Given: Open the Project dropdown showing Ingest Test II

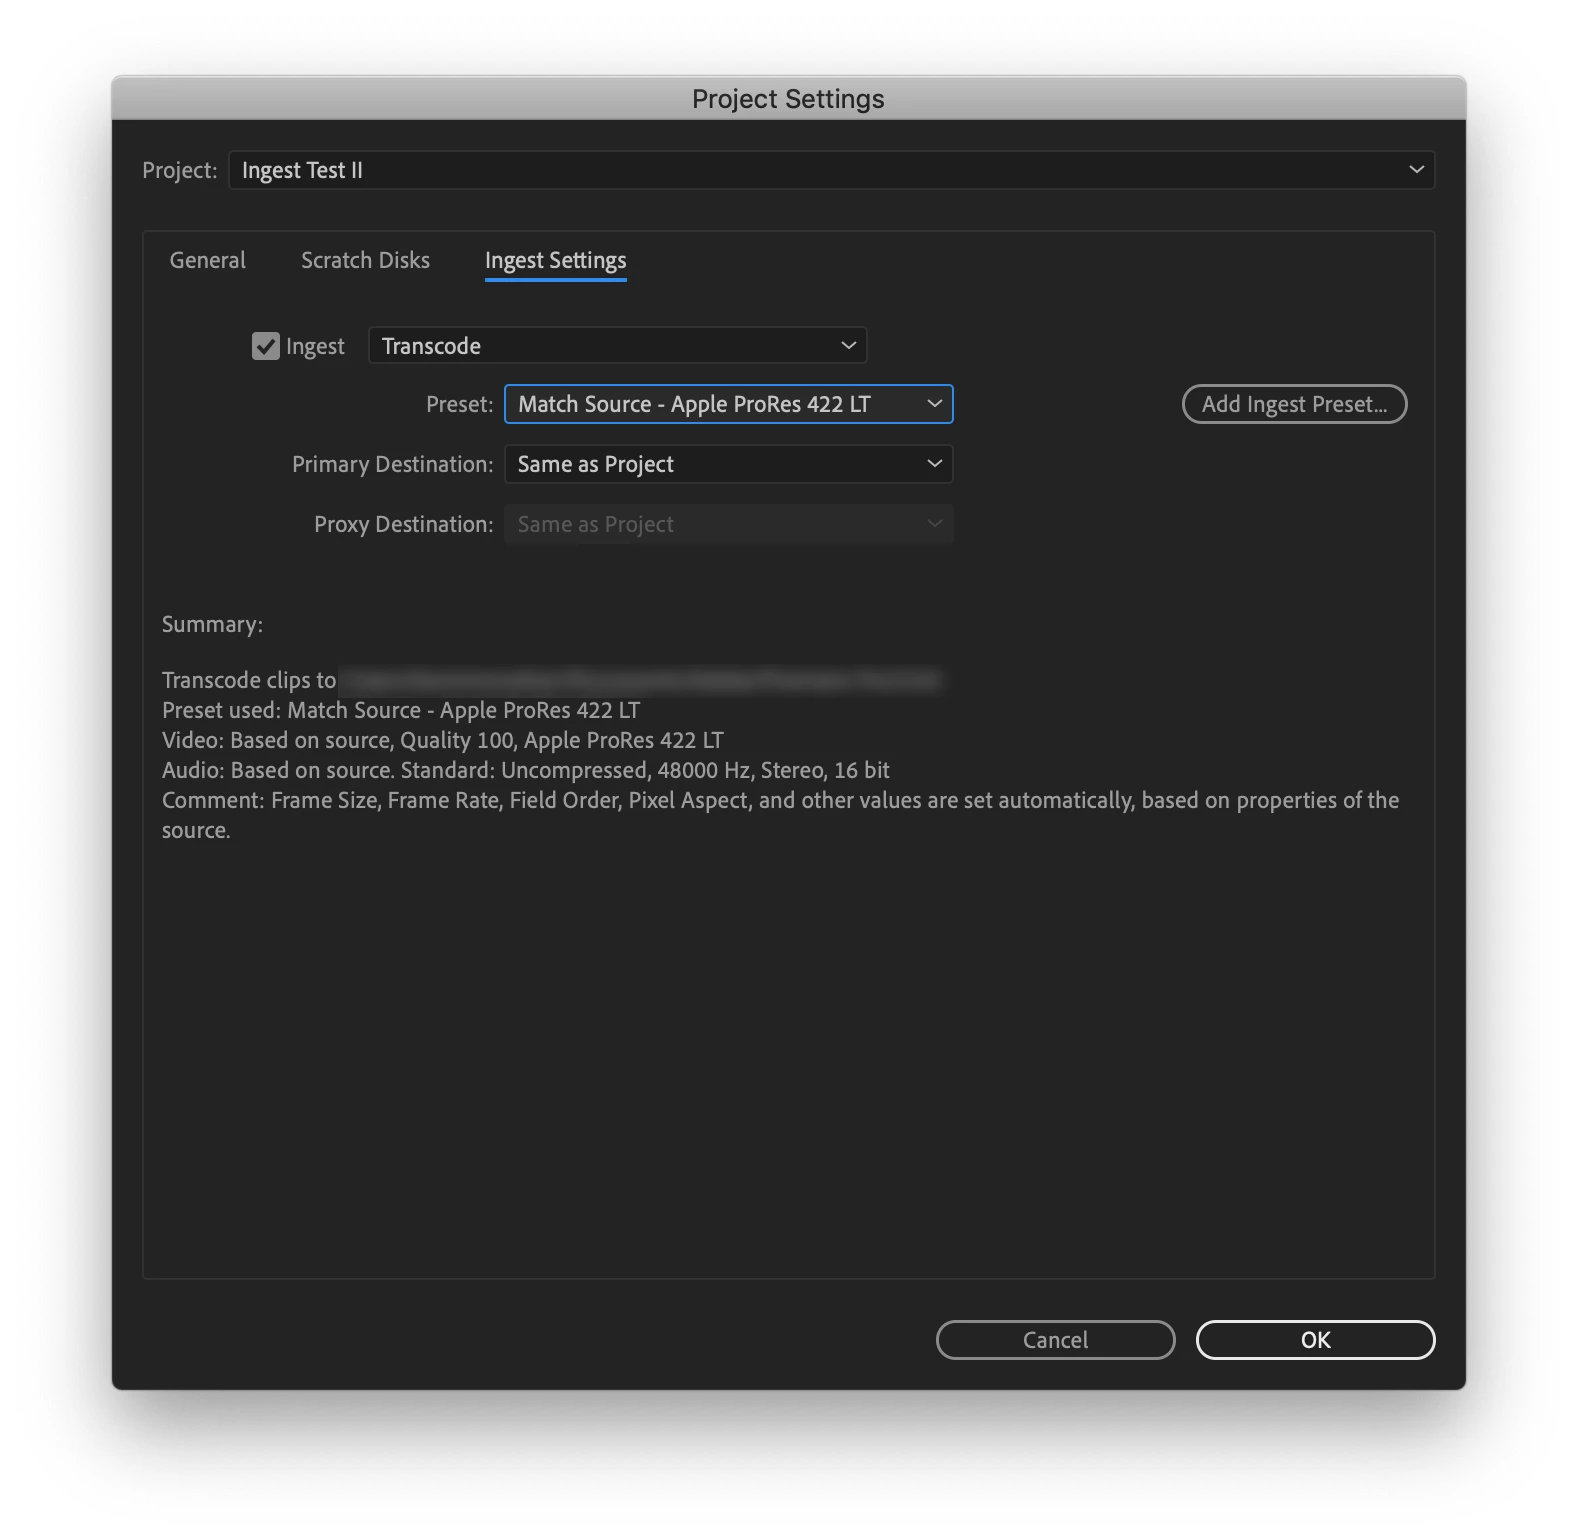Looking at the screenshot, I should (x=831, y=170).
